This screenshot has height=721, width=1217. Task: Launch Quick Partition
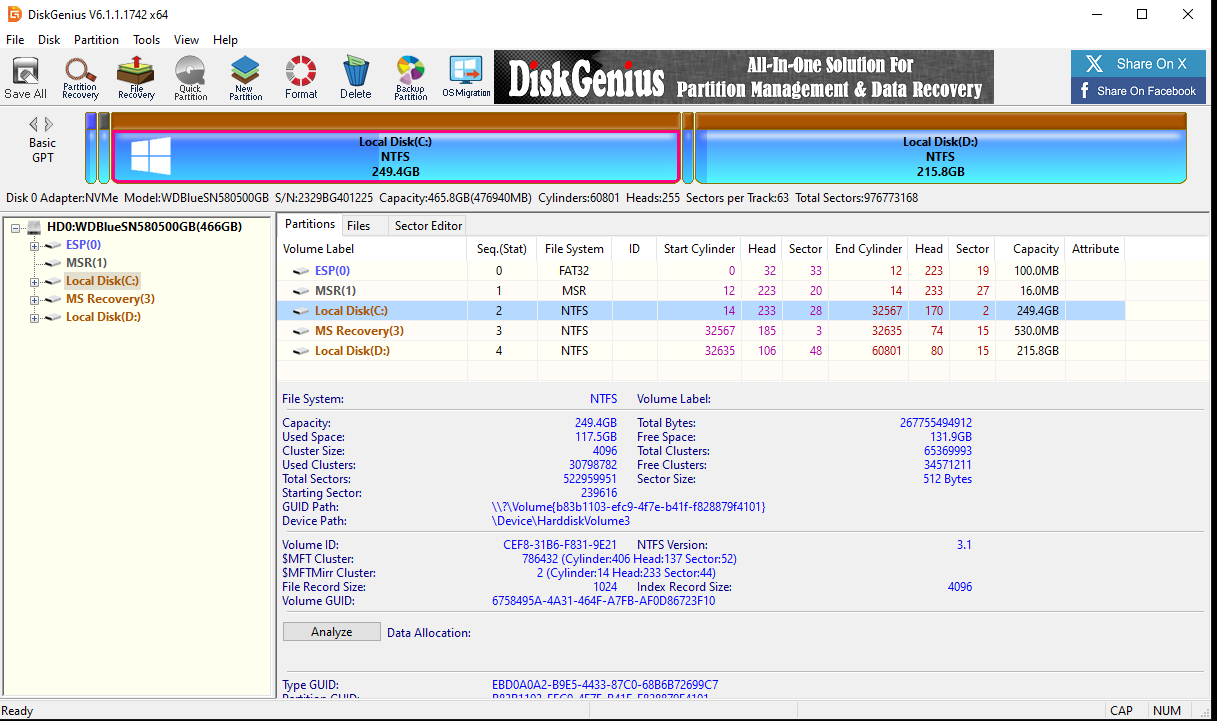click(x=190, y=77)
